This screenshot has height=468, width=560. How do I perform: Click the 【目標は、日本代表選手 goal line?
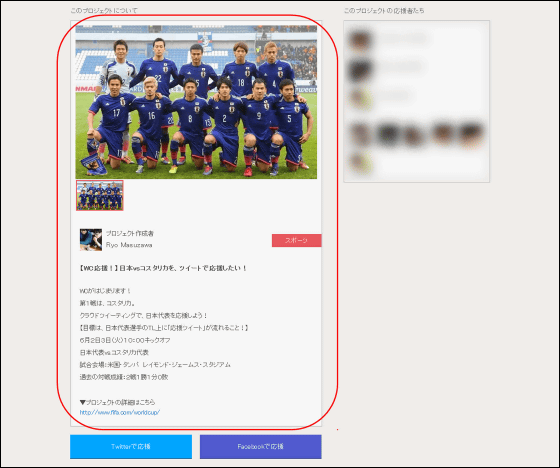164,328
